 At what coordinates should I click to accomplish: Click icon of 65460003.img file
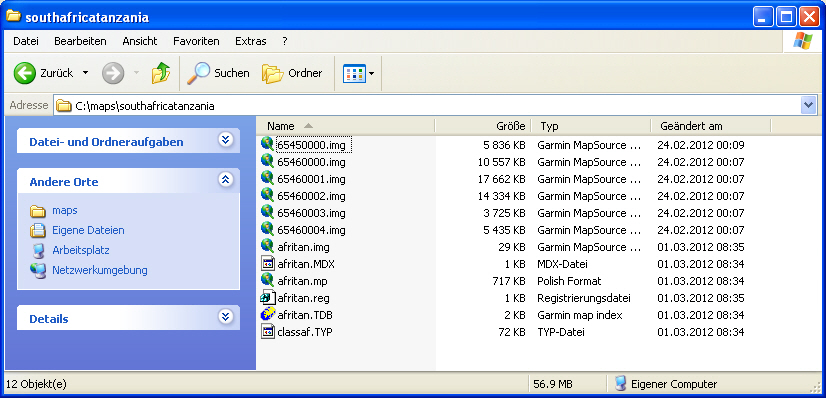268,212
